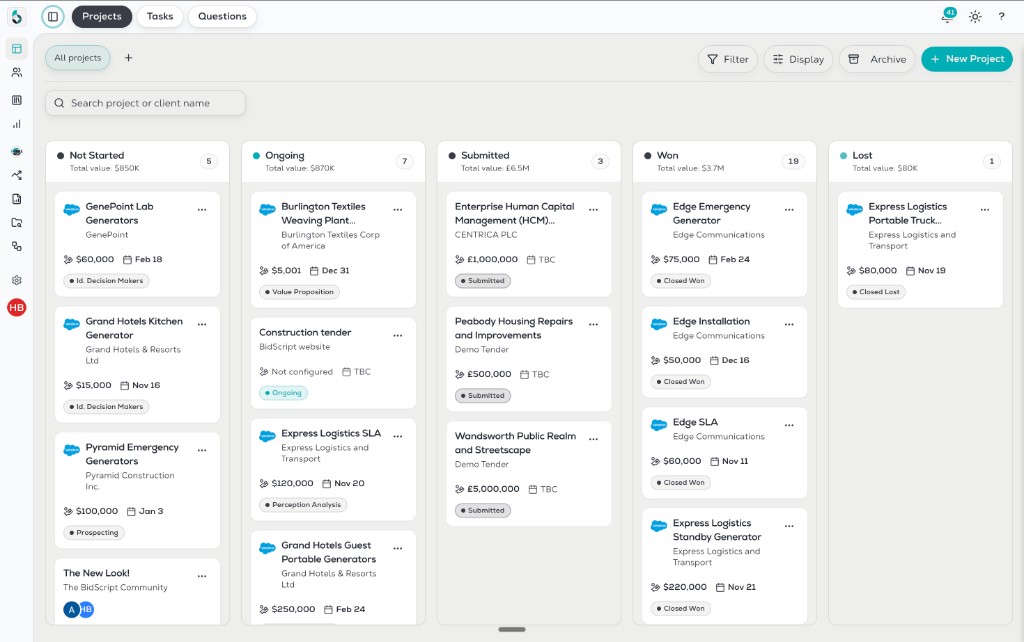Open more menu on Grand Hotels Kitchen Generator
Screen dimensions: 1024x642
tap(202, 325)
